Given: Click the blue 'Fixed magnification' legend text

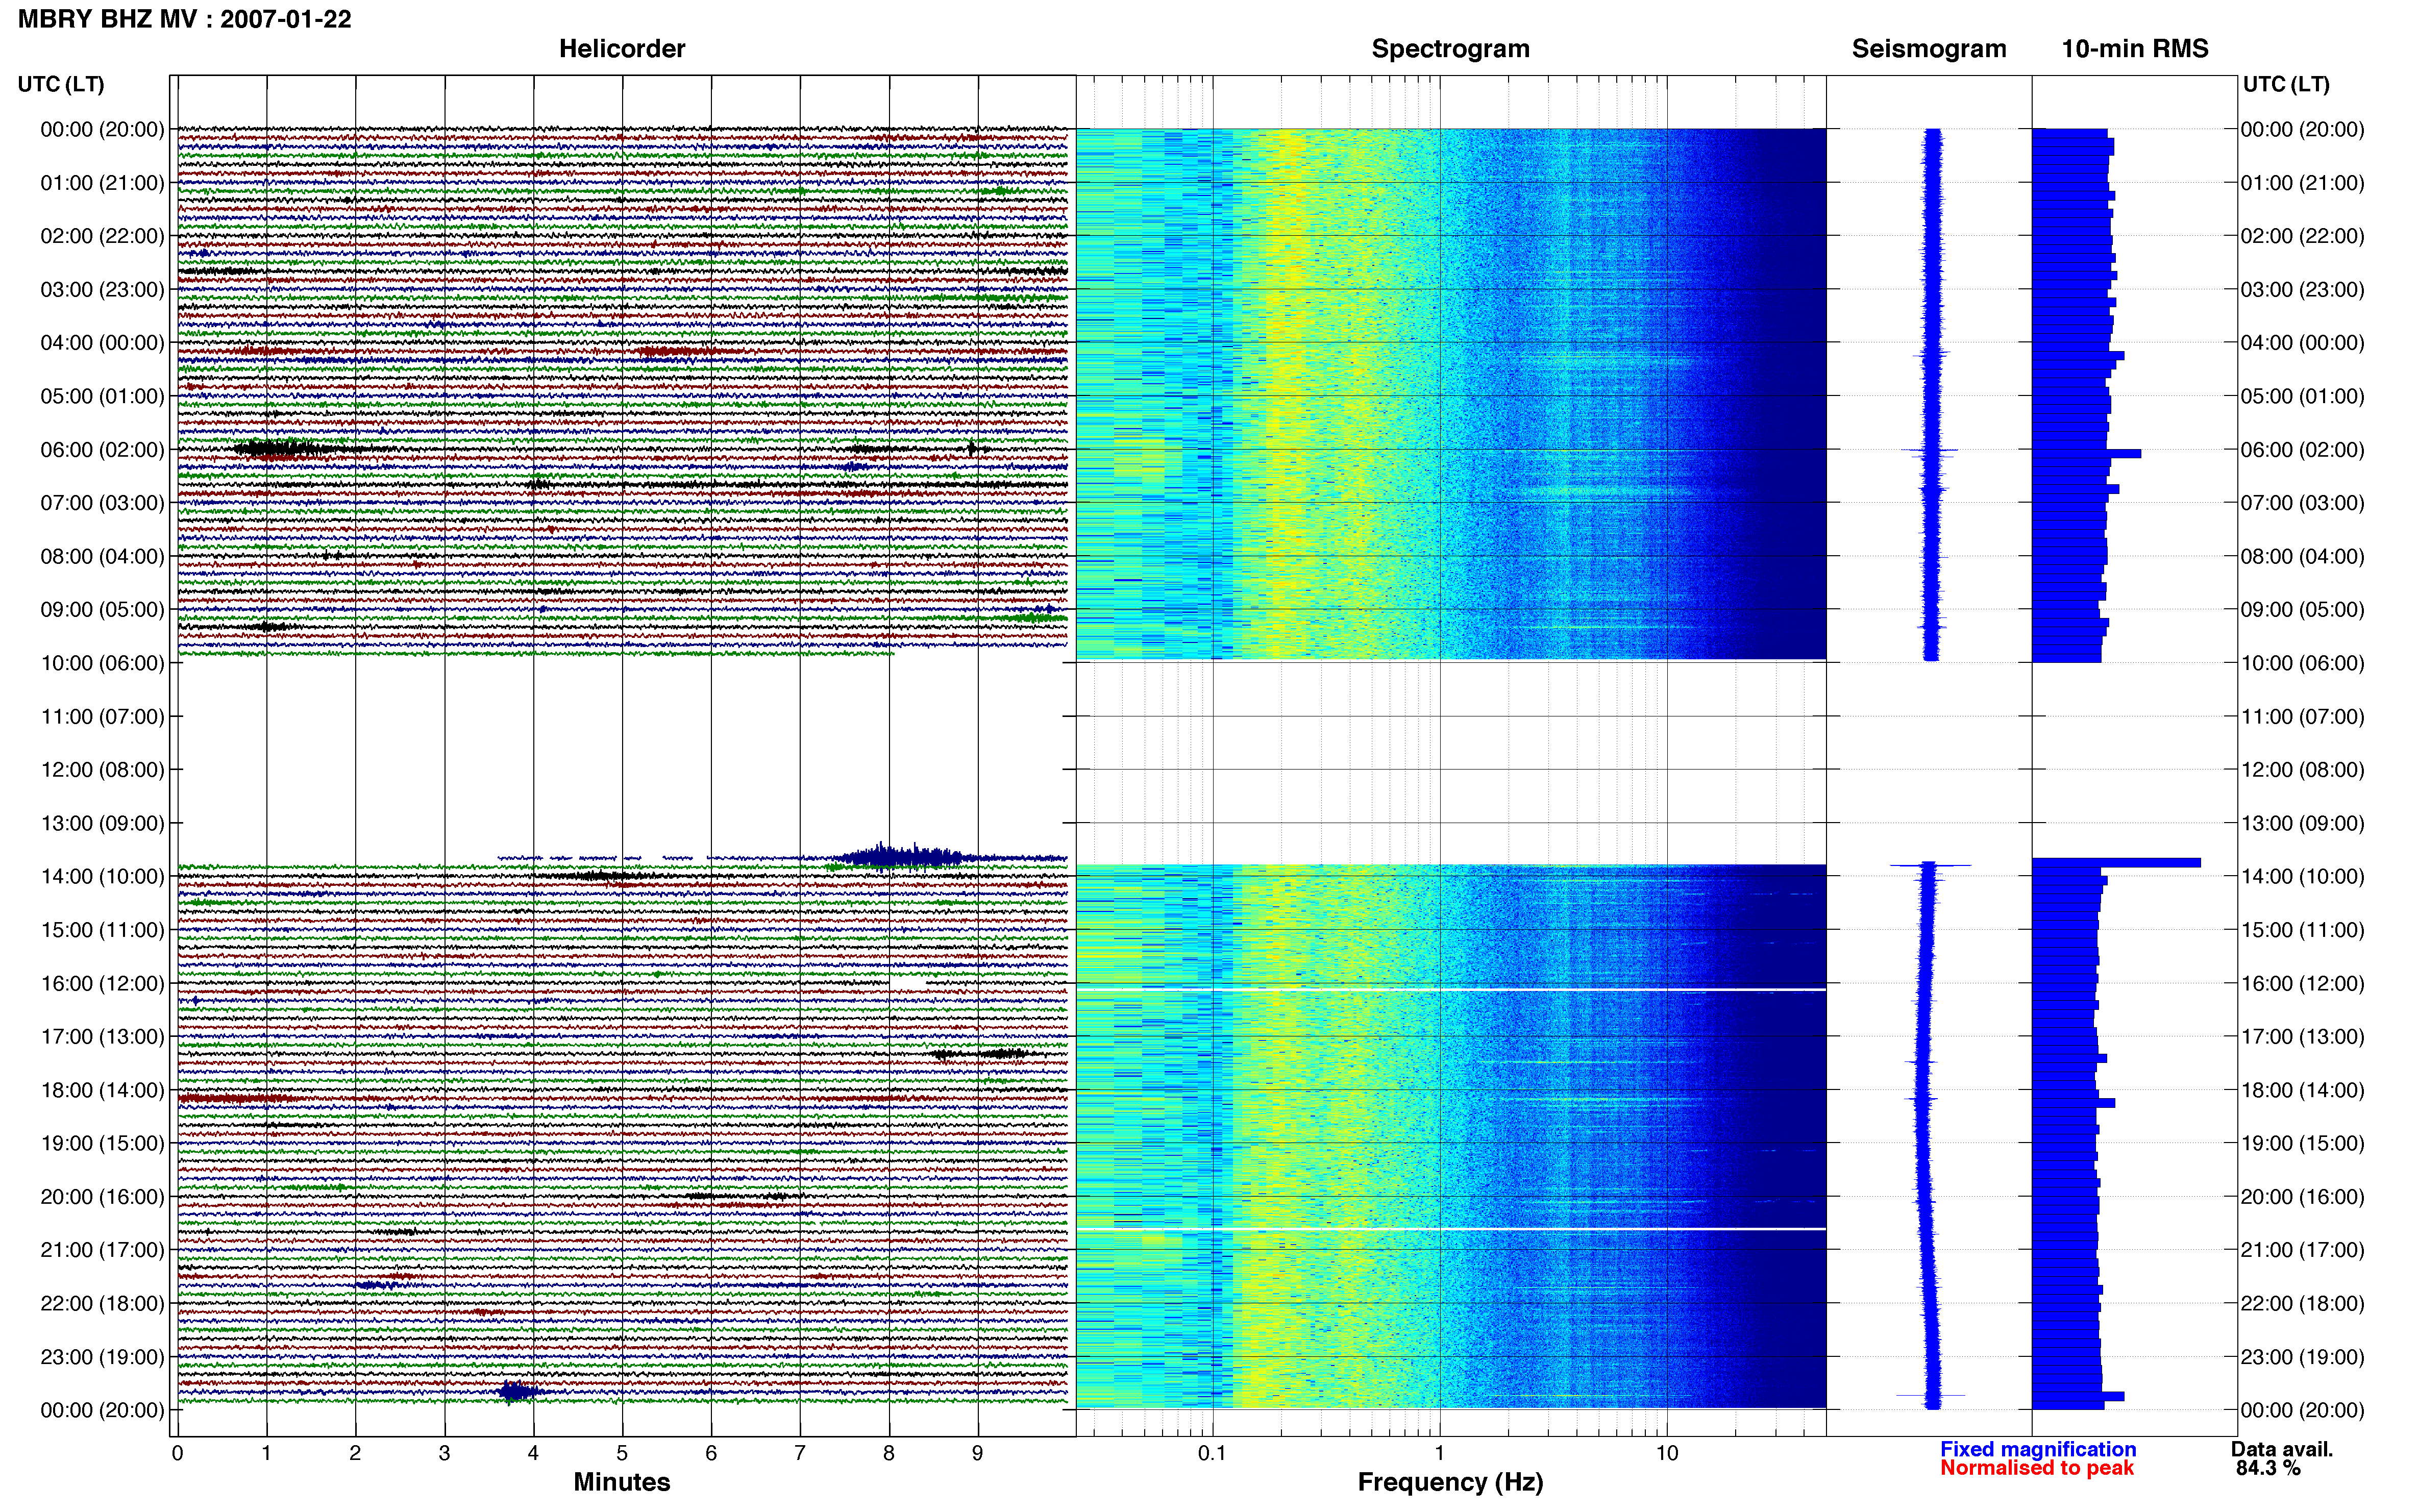Looking at the screenshot, I should pos(2038,1449).
